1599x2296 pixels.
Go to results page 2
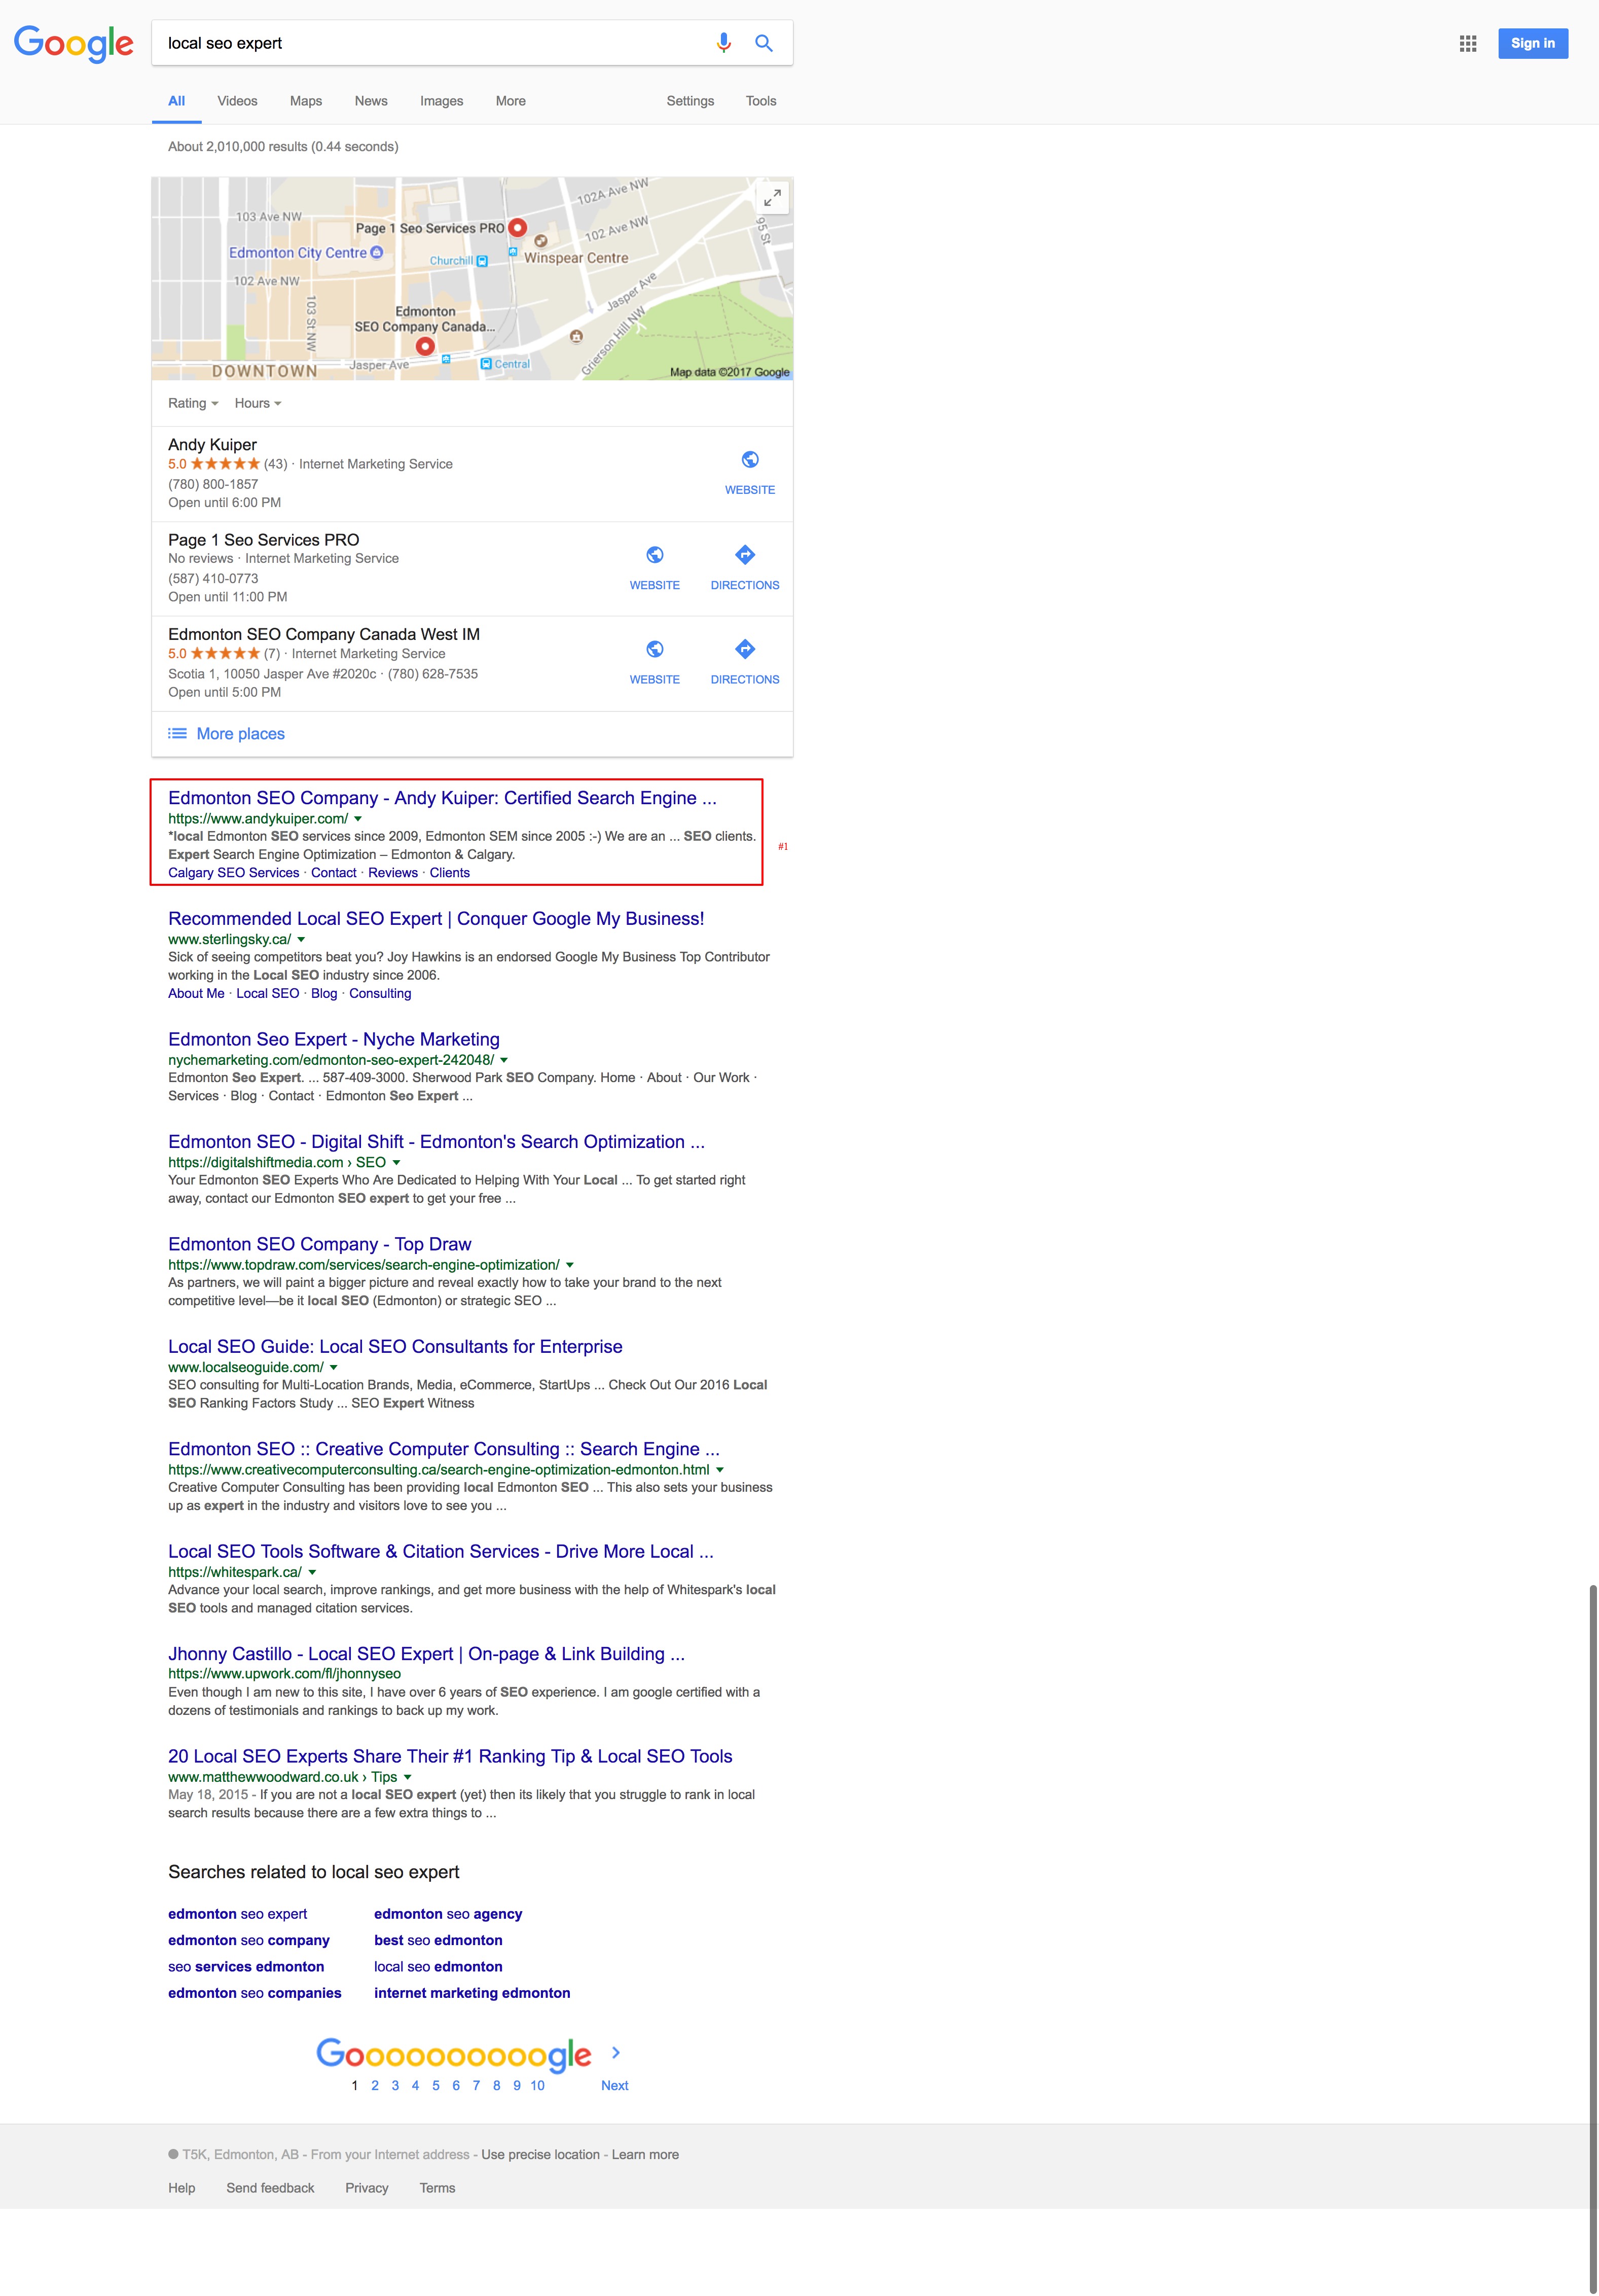(375, 2086)
